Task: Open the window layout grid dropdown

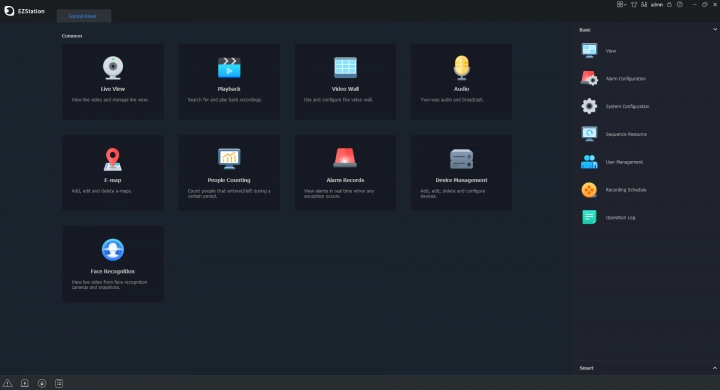Action: [x=621, y=5]
